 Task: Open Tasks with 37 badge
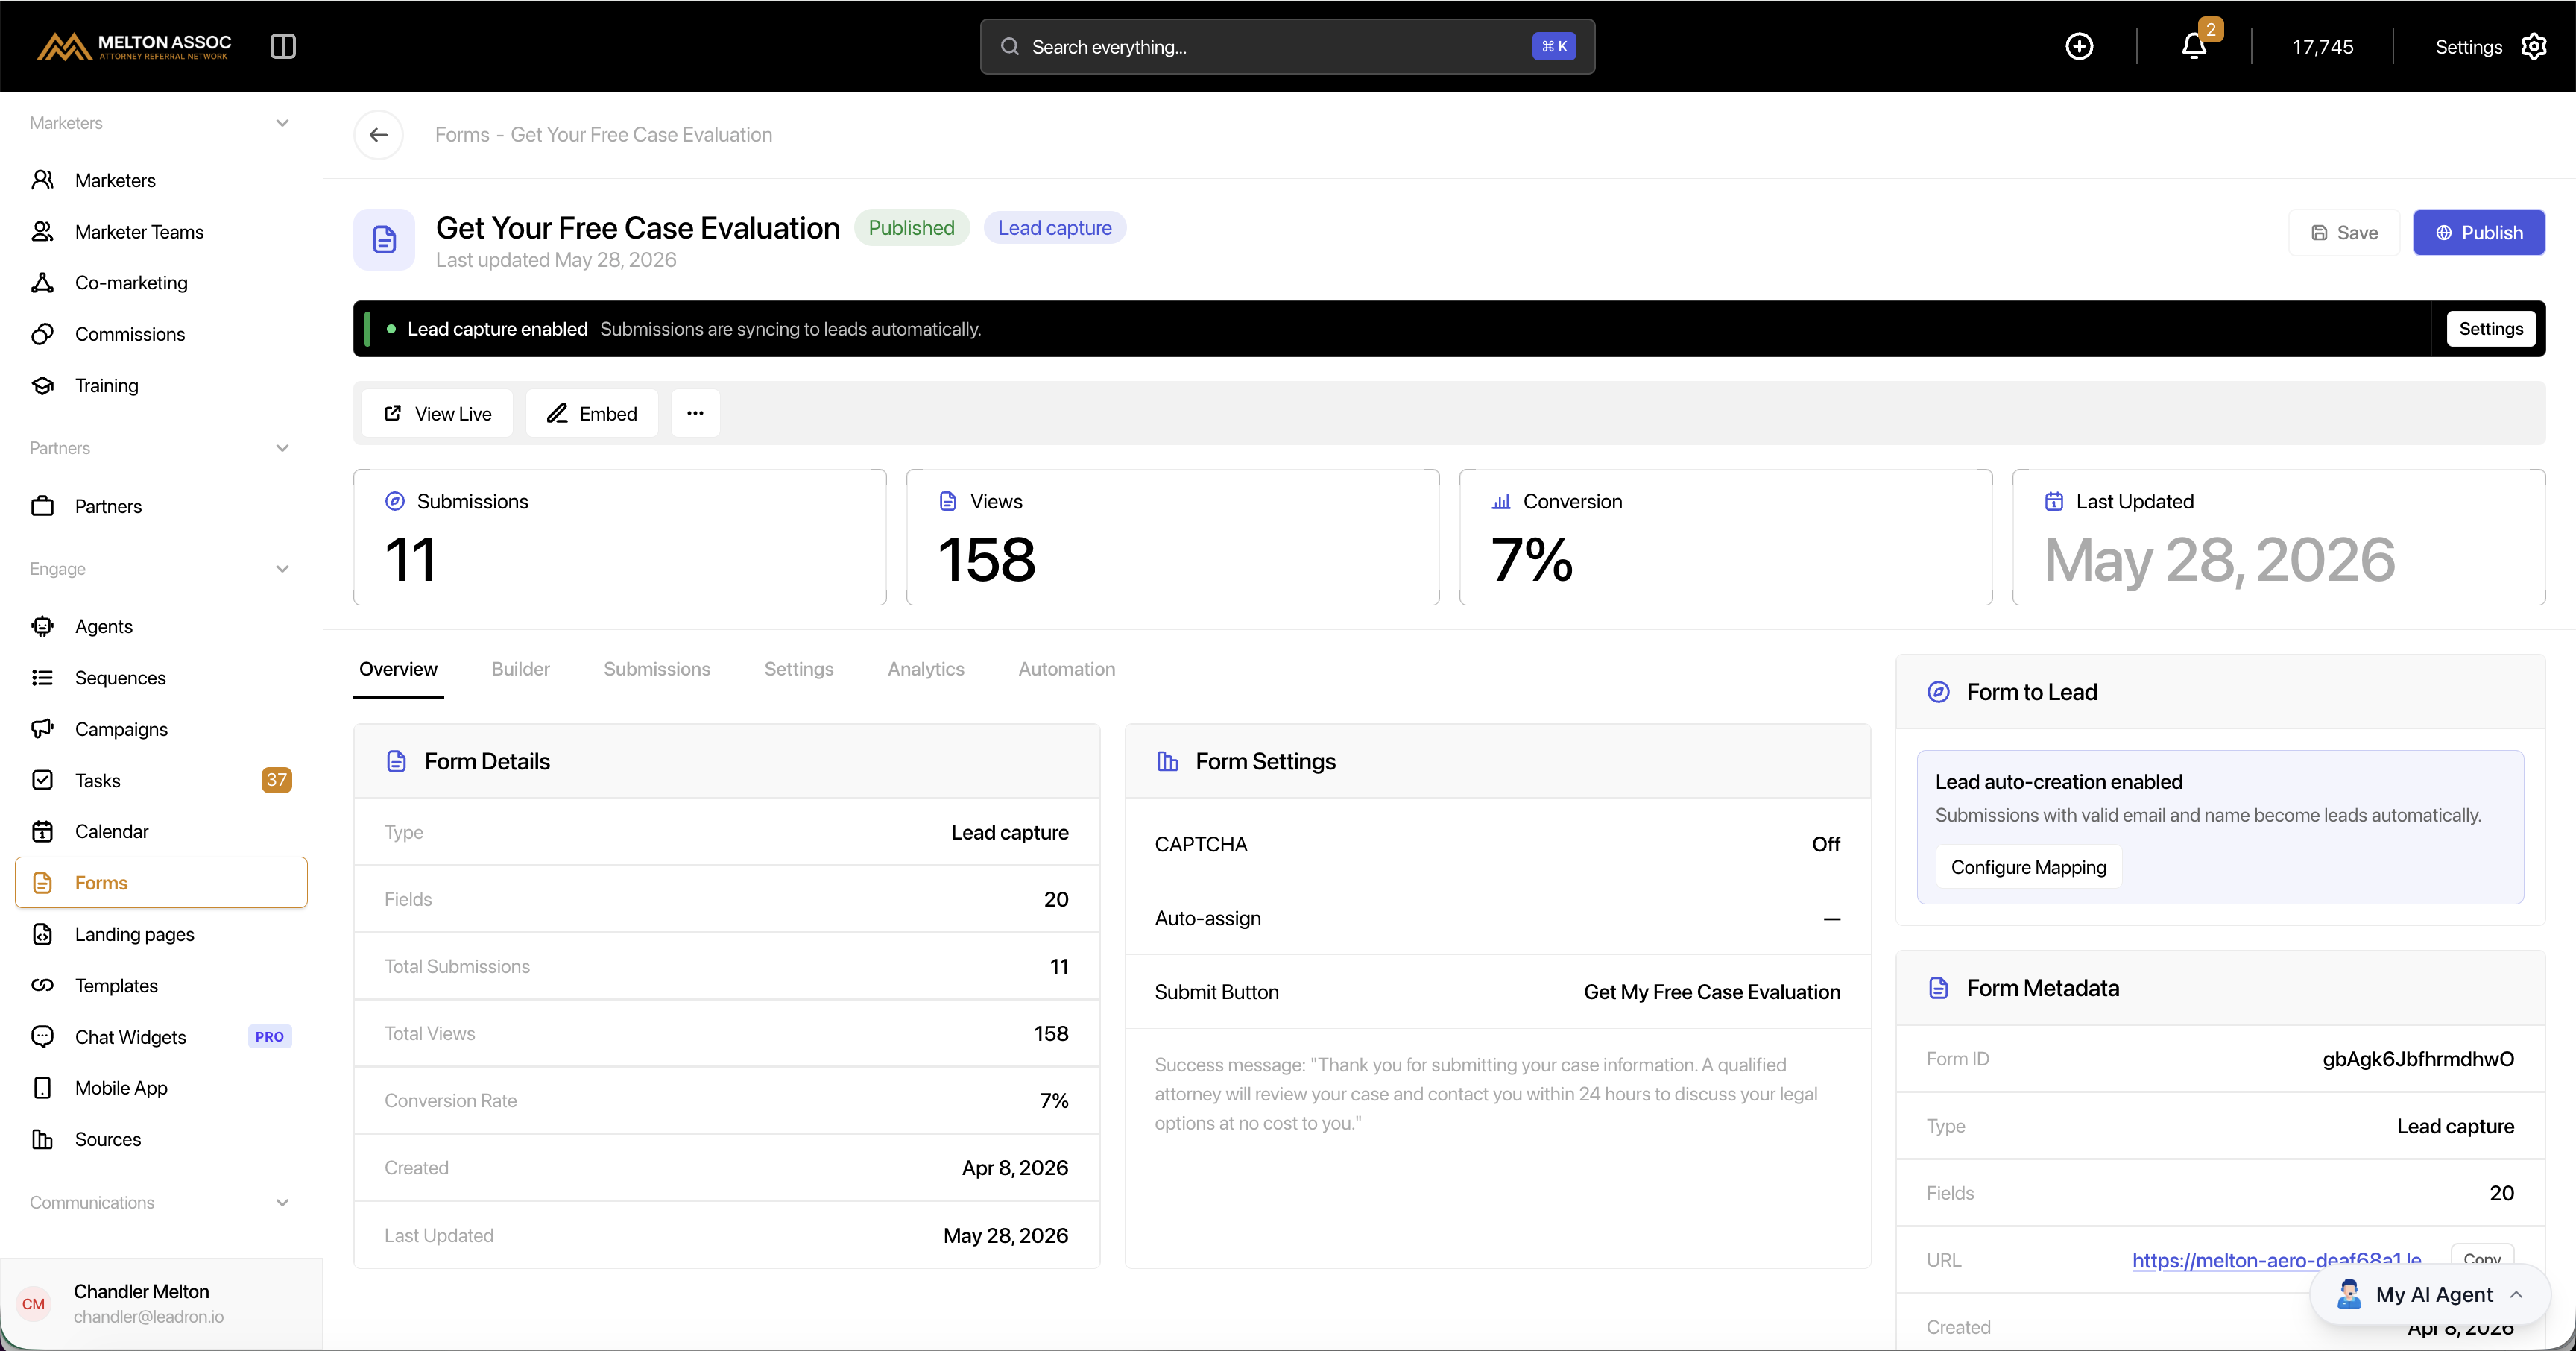click(x=162, y=780)
